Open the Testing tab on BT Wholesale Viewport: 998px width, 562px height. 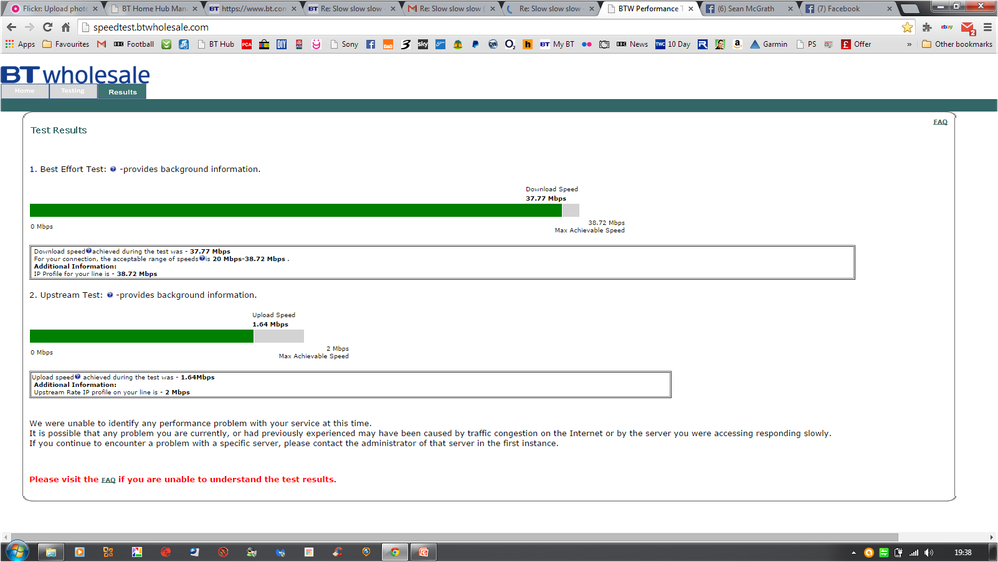point(73,91)
